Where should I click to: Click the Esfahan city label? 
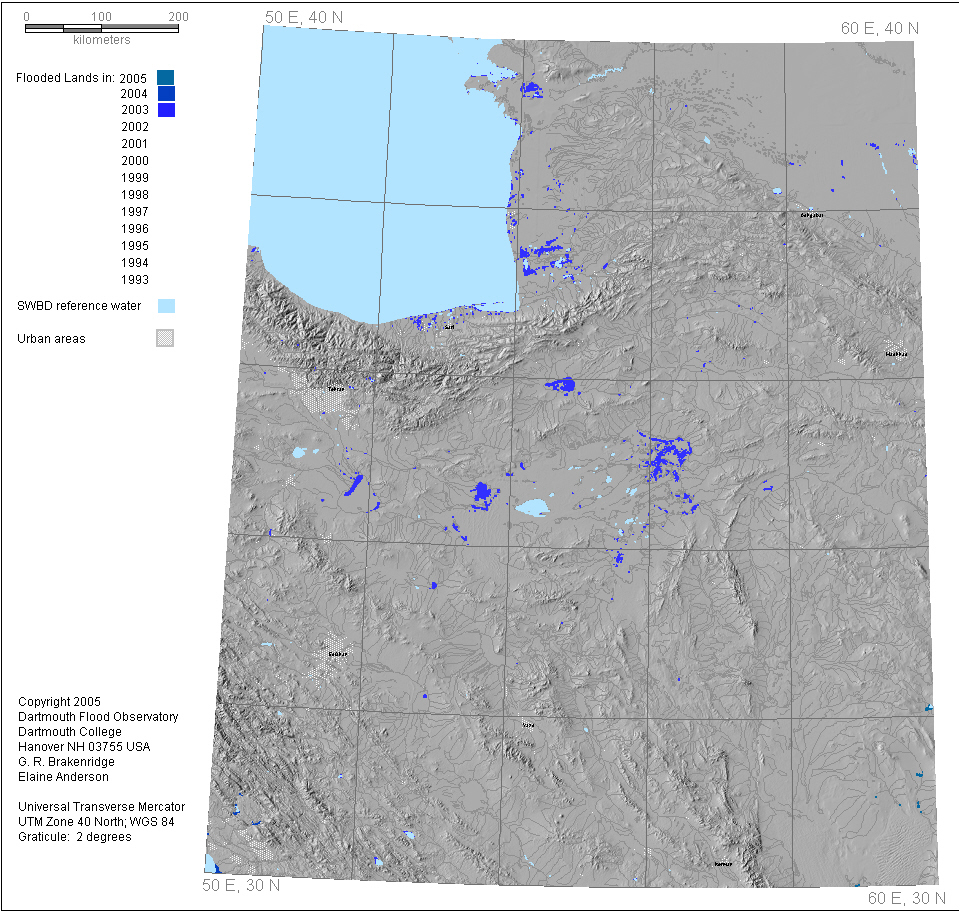(337, 655)
